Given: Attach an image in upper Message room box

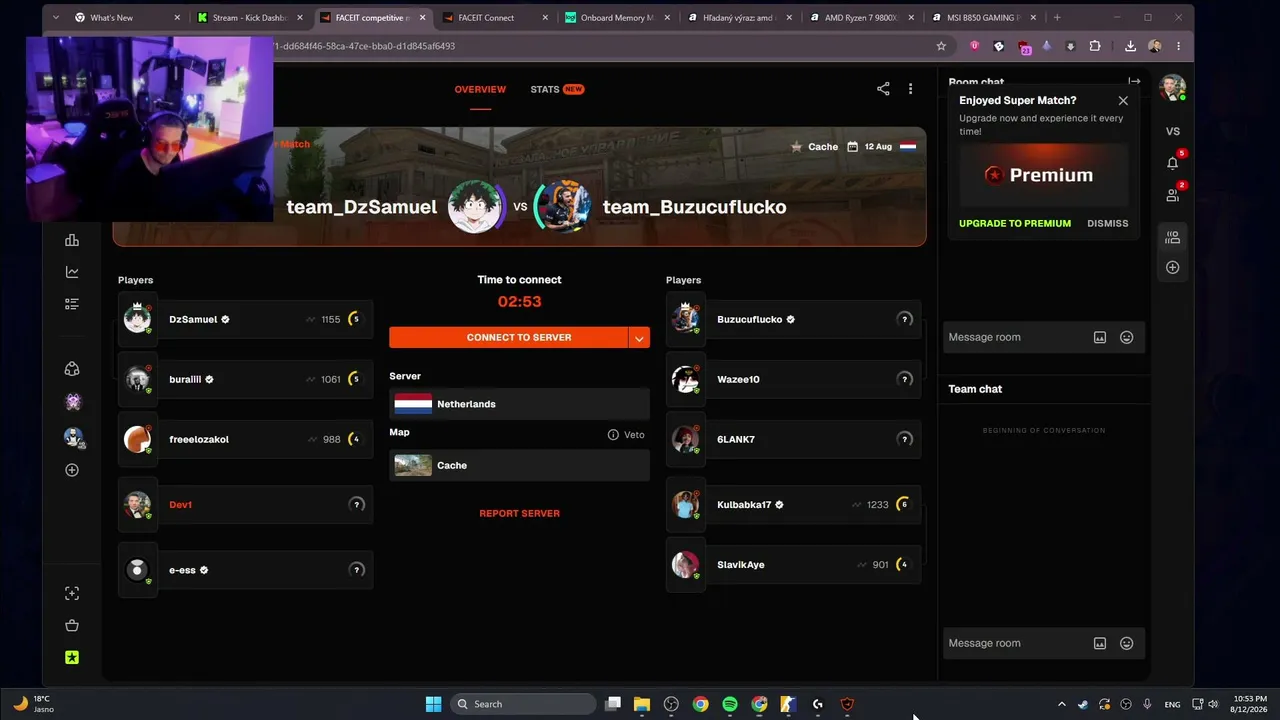Looking at the screenshot, I should pos(1100,338).
